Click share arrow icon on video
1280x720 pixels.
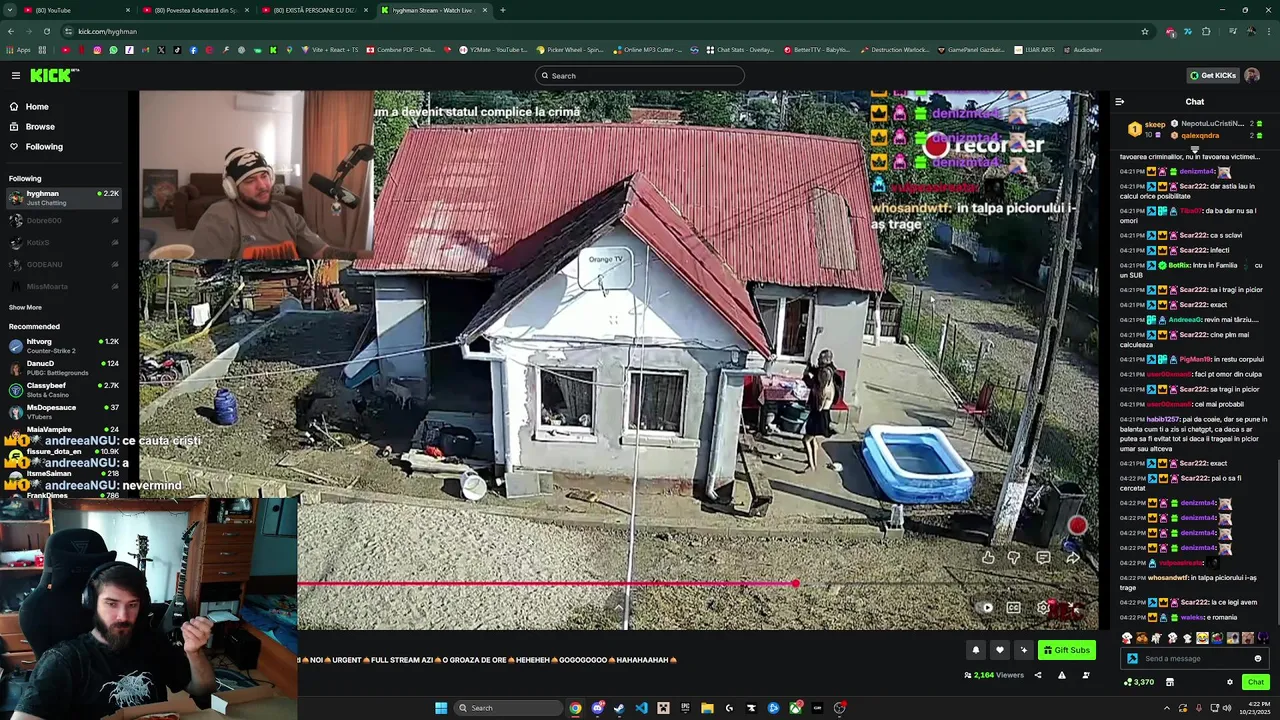click(1072, 557)
